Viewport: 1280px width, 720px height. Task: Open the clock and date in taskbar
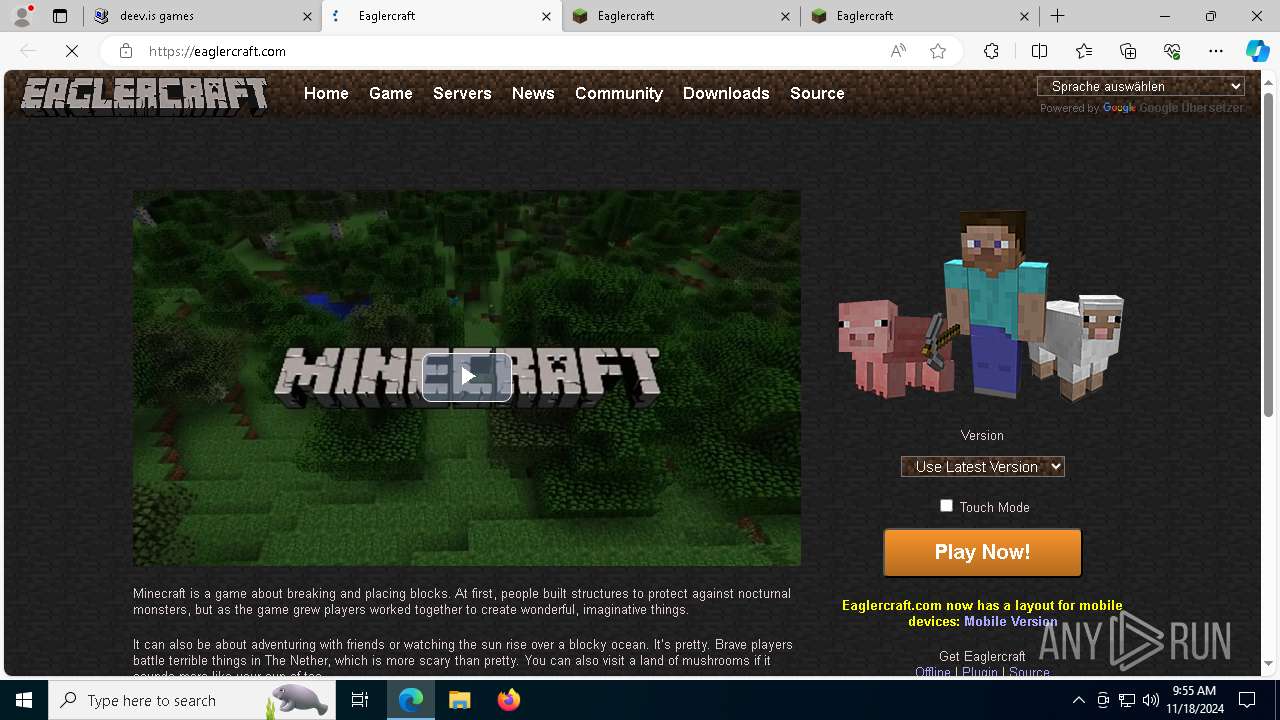[1194, 700]
